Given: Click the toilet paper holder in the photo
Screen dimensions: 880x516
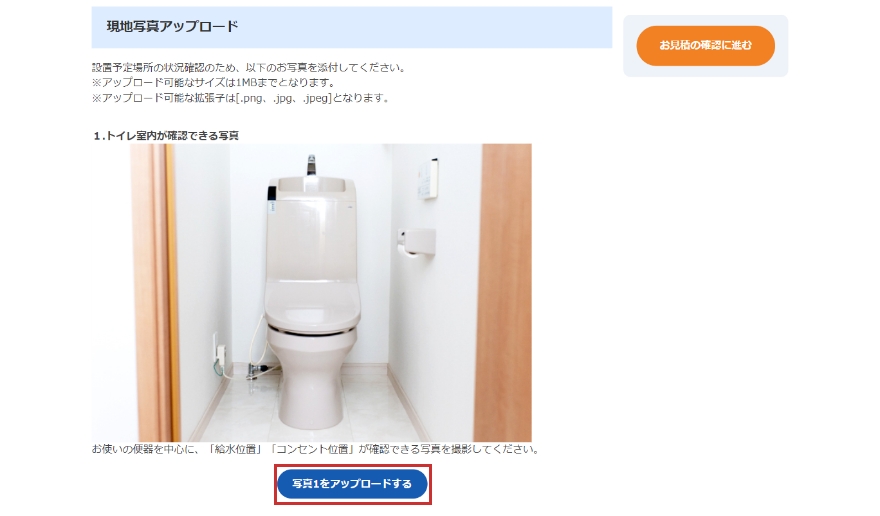Looking at the screenshot, I should click(416, 243).
